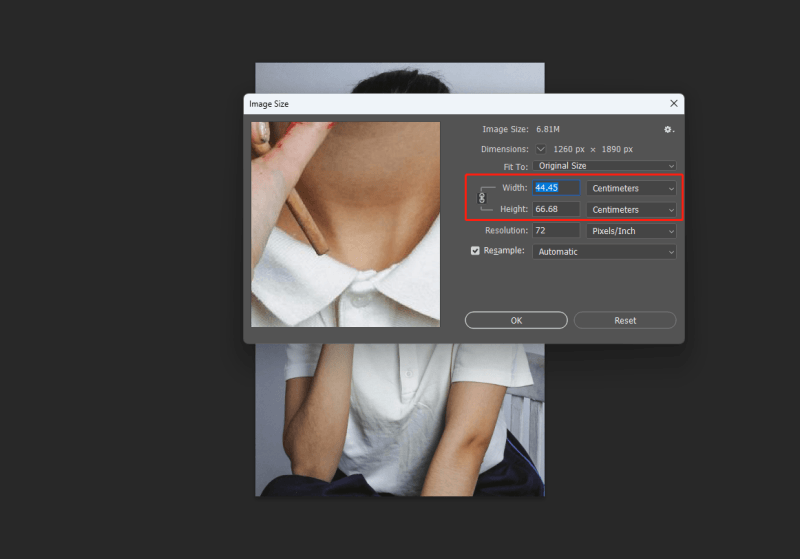This screenshot has height=559, width=800.
Task: Click the Resolution field showing 72
Action: [556, 231]
